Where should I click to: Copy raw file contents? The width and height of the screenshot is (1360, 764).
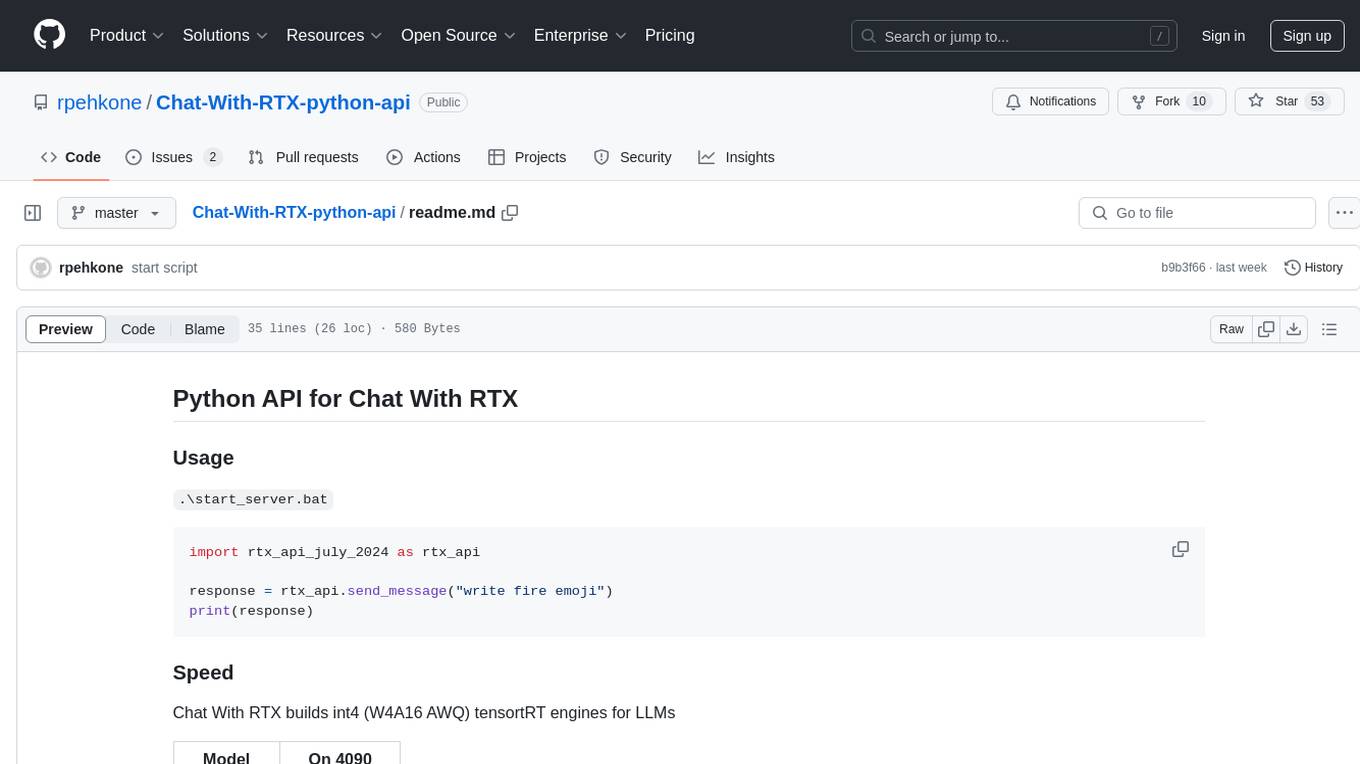click(x=1267, y=329)
